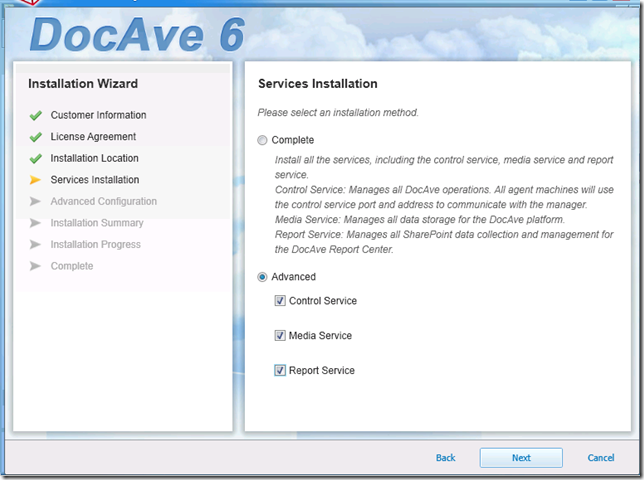Select the Complete installation radio button

[x=262, y=140]
